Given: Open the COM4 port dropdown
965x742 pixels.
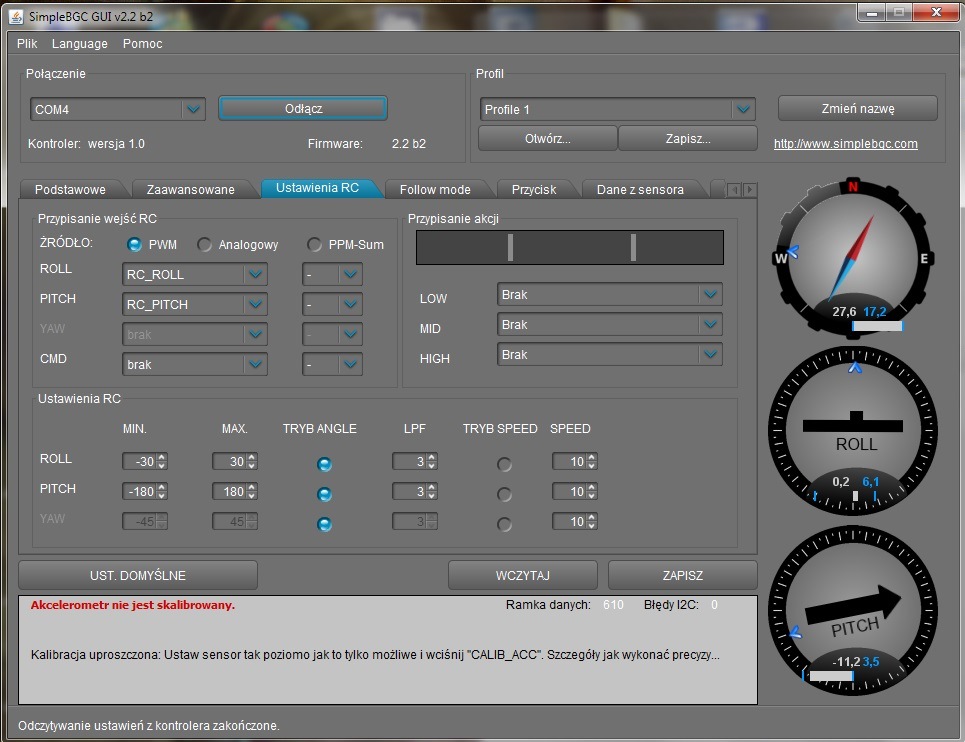Looking at the screenshot, I should [x=192, y=109].
